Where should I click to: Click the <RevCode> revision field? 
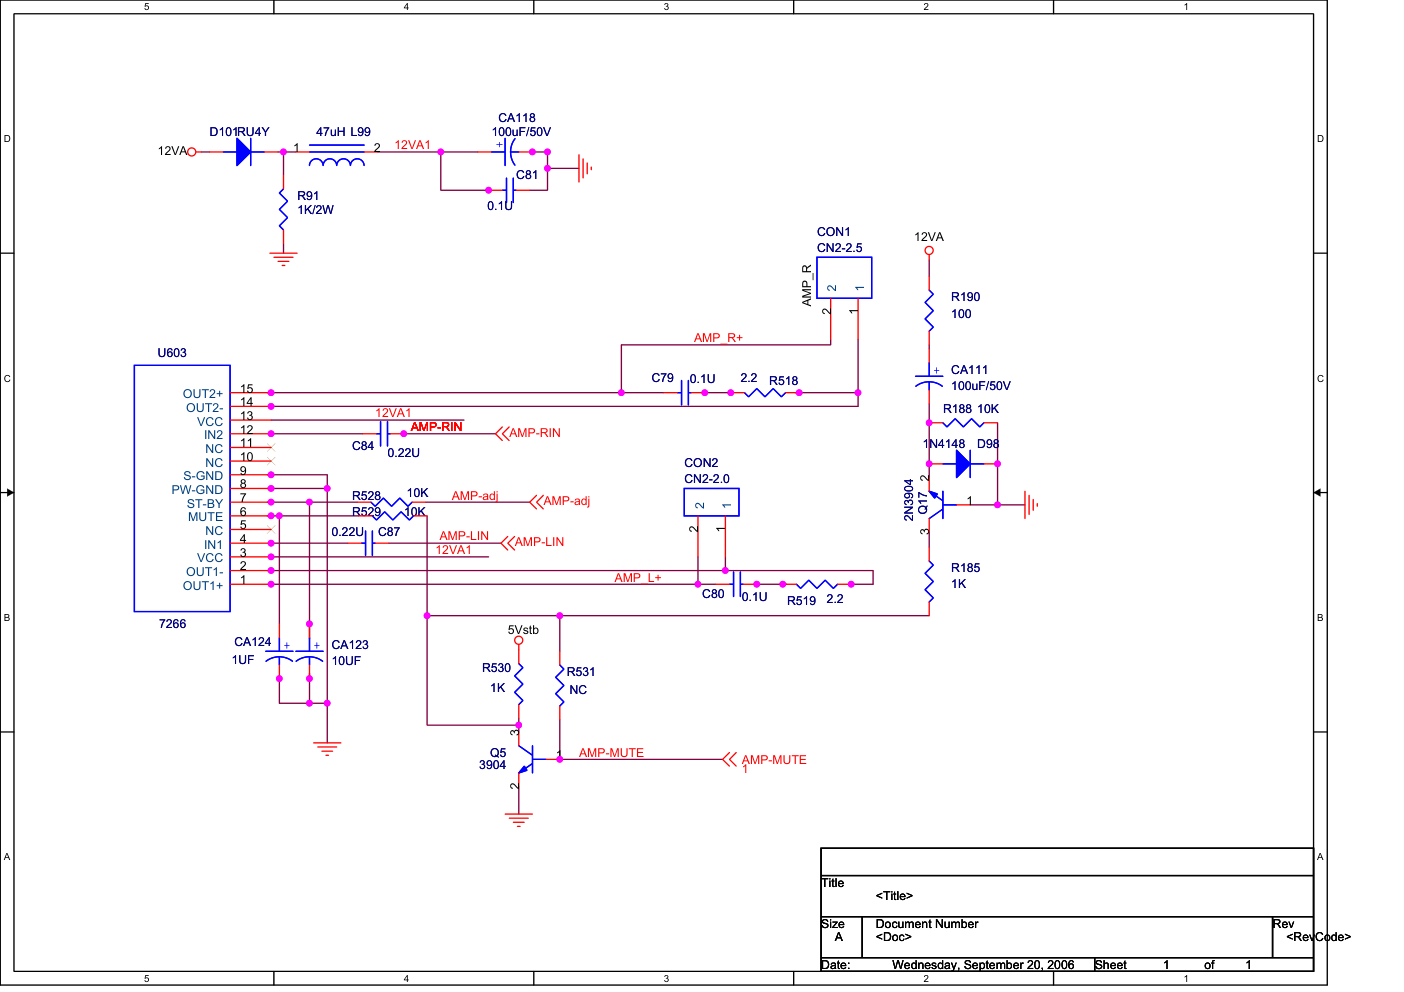(x=1318, y=937)
